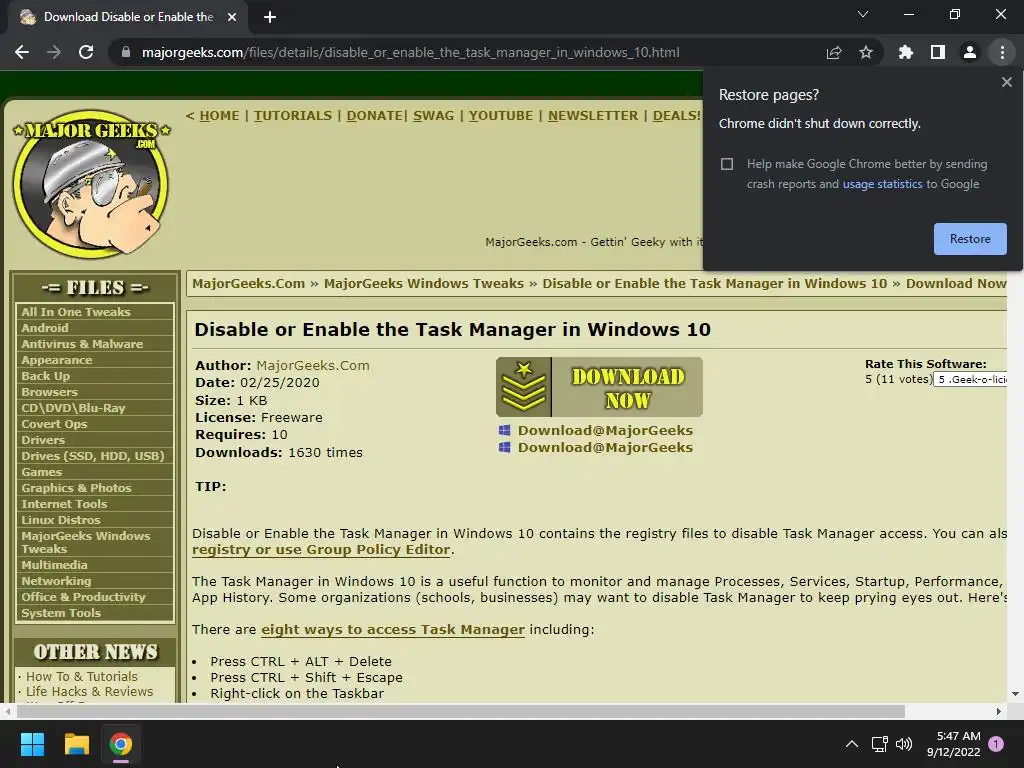Screen dimensions: 1024x768
Task: Open the notification badge in taskbar
Action: click(x=996, y=744)
